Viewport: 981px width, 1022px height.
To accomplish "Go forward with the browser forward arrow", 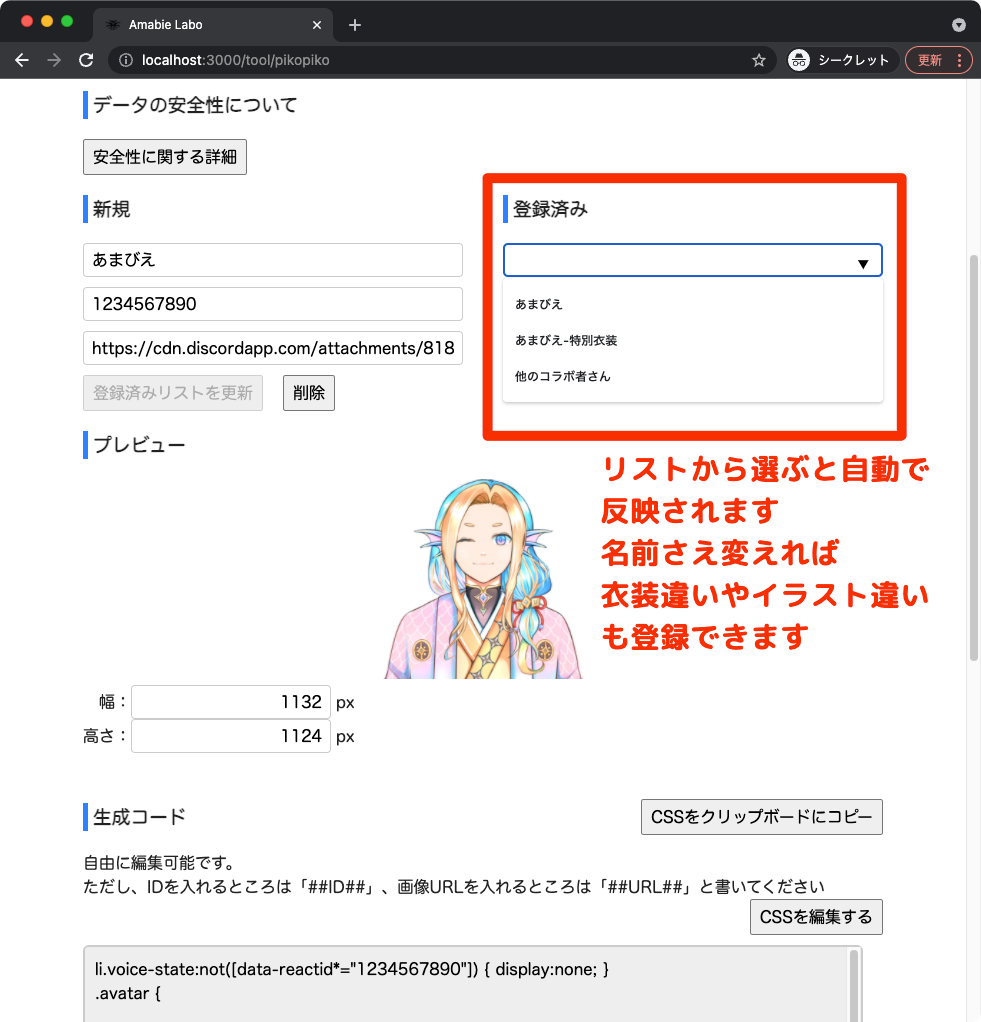I will point(54,60).
